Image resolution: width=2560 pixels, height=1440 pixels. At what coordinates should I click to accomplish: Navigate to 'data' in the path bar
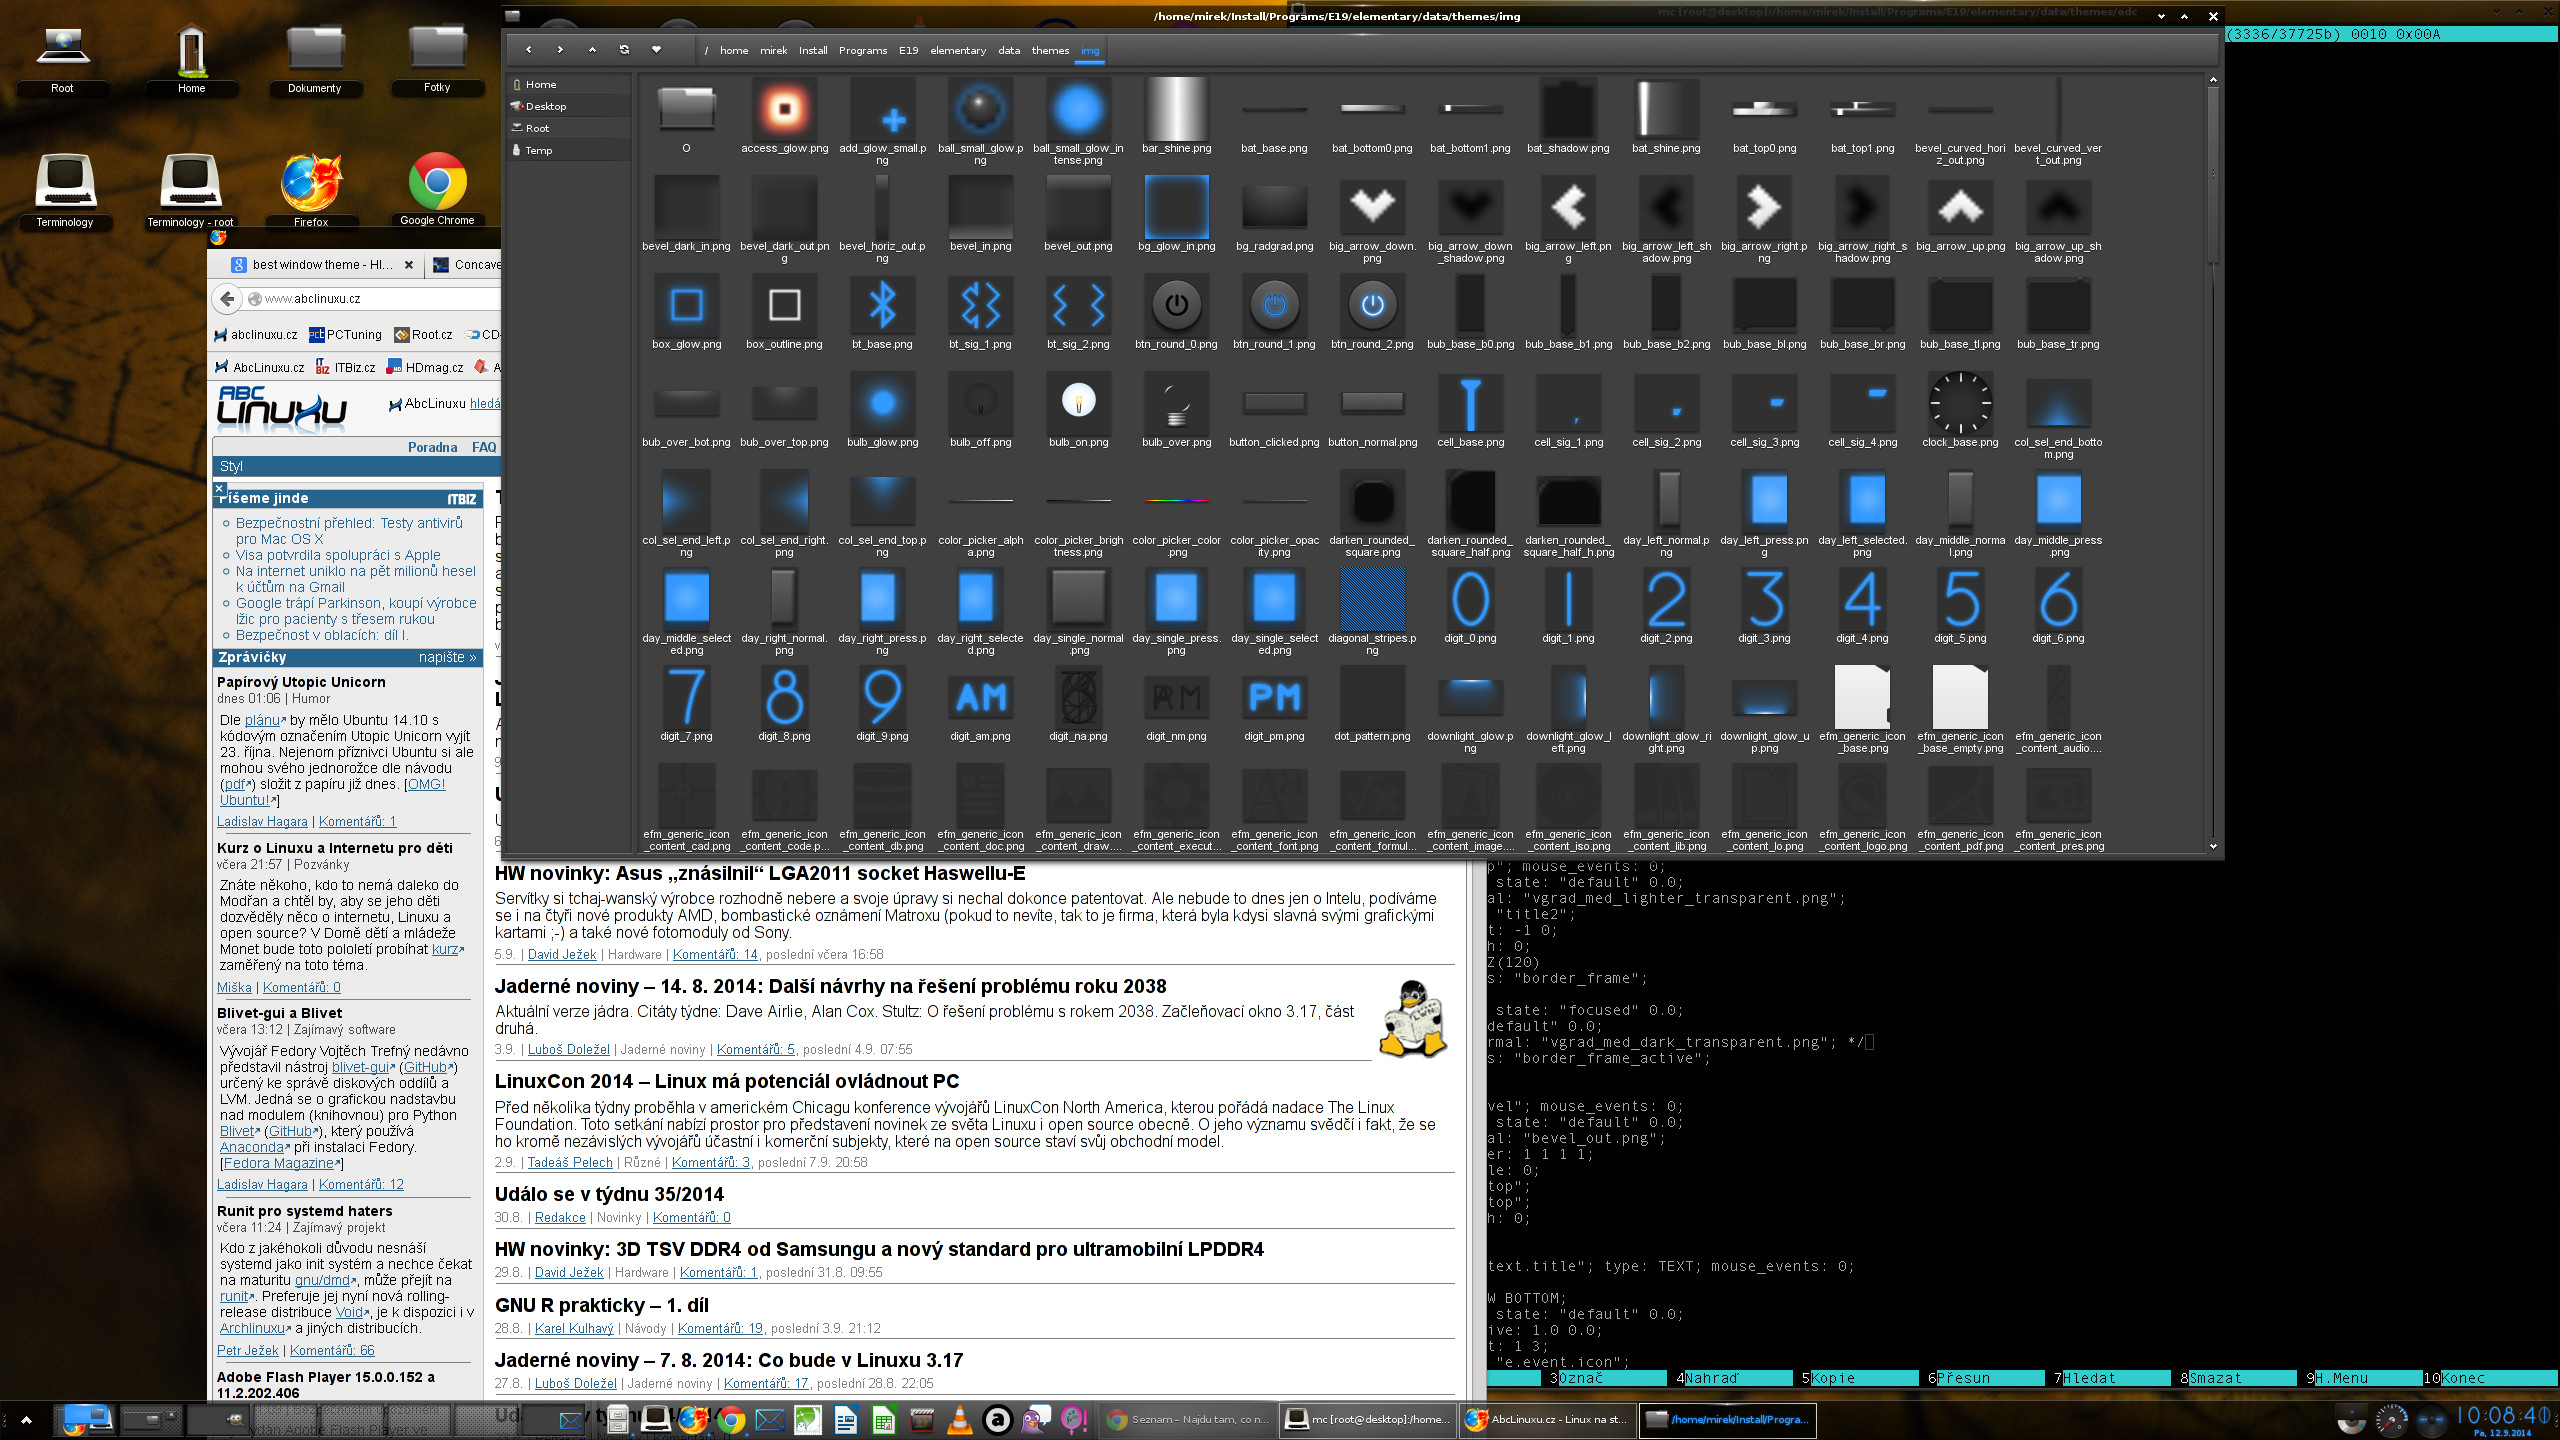point(1009,50)
